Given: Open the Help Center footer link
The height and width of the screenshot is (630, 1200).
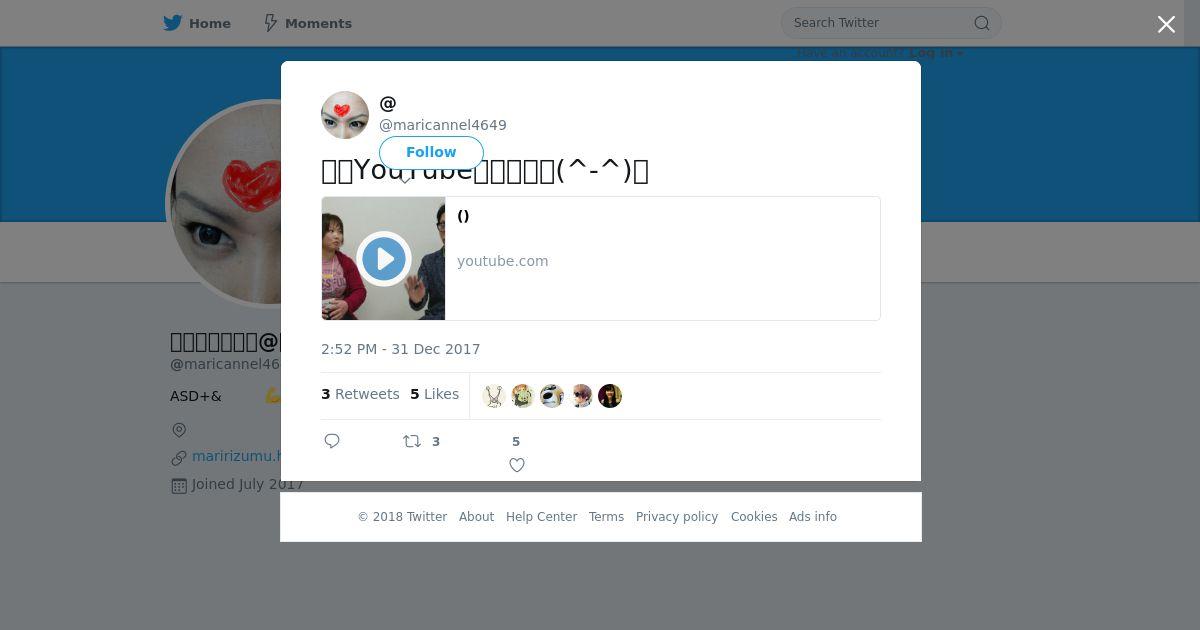Looking at the screenshot, I should [541, 517].
